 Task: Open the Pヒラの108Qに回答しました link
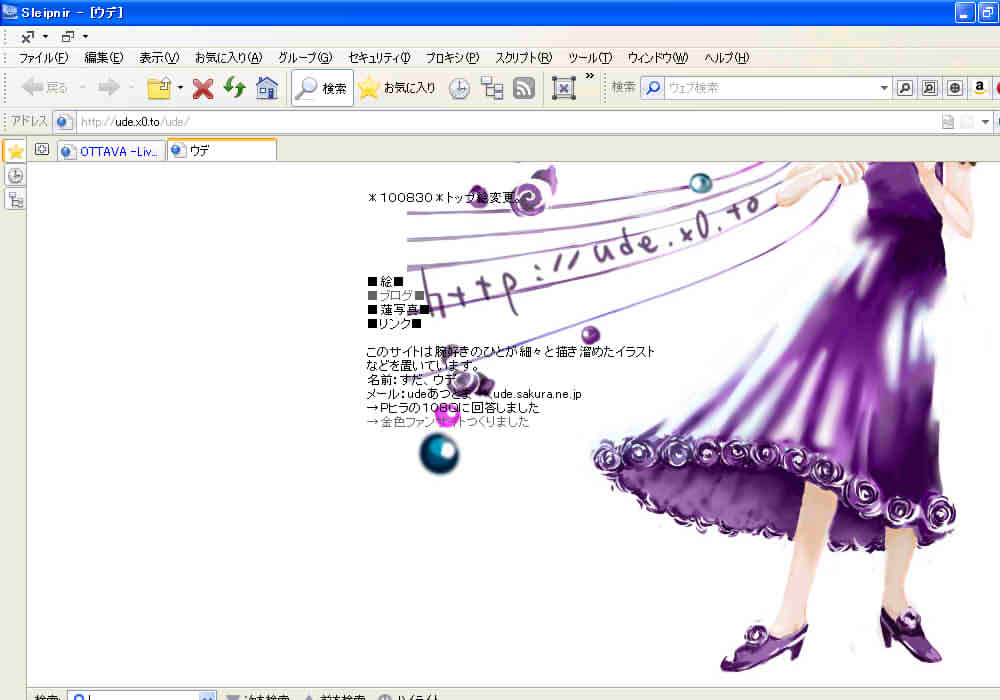pos(459,407)
